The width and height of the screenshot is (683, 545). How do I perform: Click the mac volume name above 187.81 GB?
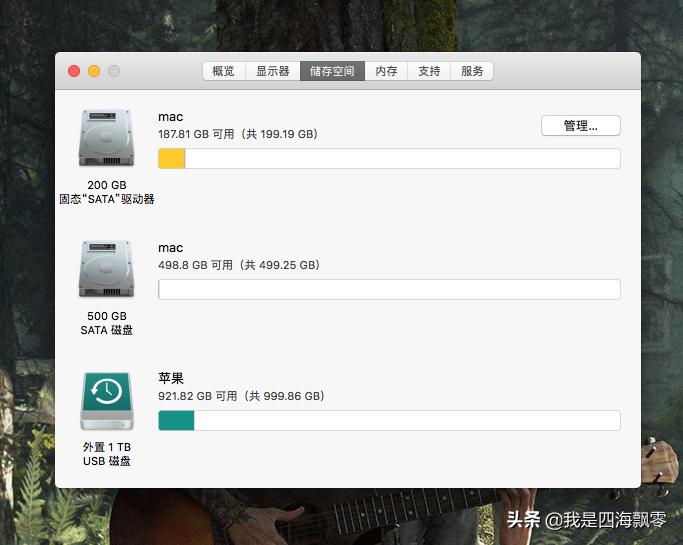[170, 117]
